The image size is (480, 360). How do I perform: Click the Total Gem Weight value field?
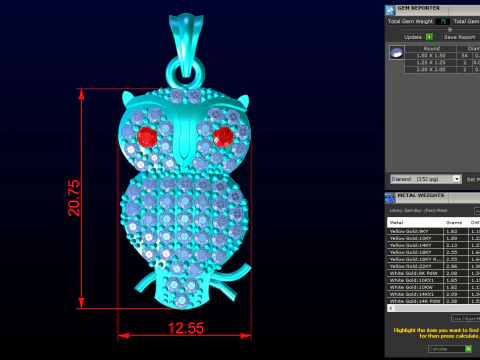[443, 21]
